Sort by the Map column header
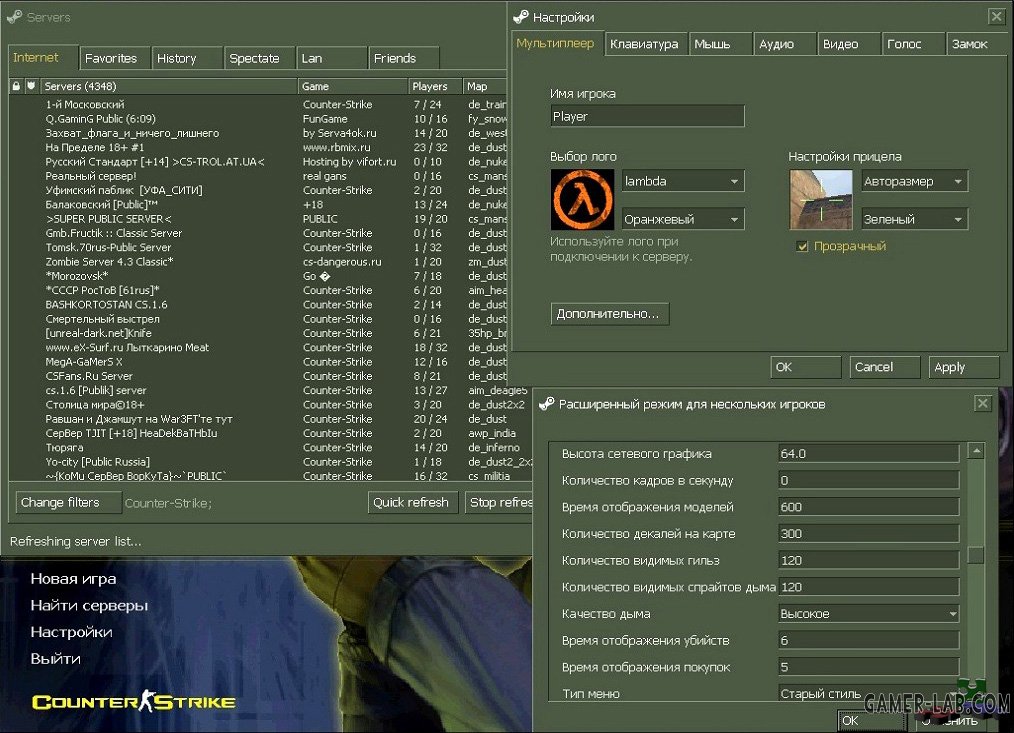Screen dimensions: 1014x733 [485, 86]
